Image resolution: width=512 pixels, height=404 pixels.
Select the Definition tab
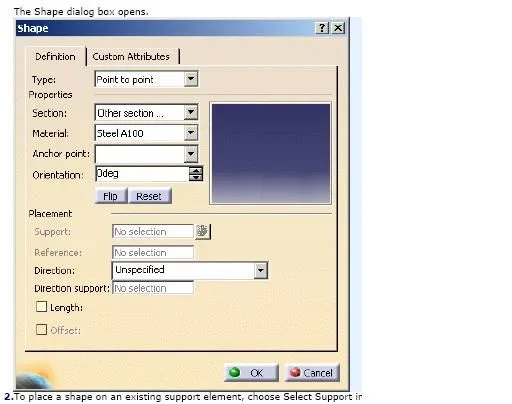[55, 57]
